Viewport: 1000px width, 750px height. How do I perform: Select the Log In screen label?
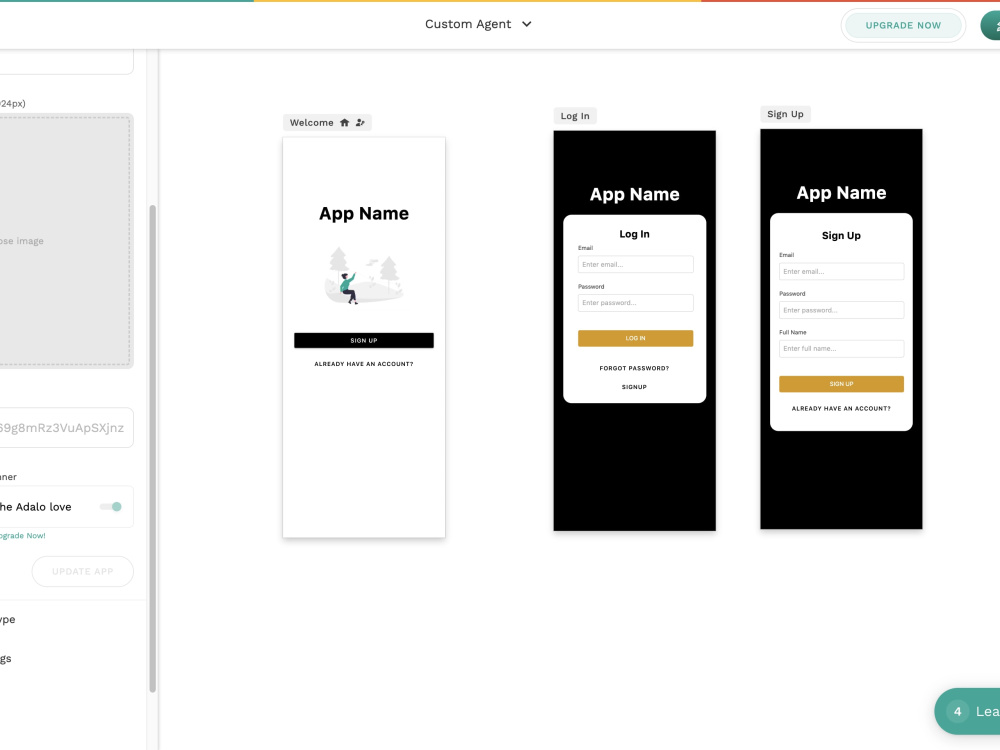[x=575, y=116]
